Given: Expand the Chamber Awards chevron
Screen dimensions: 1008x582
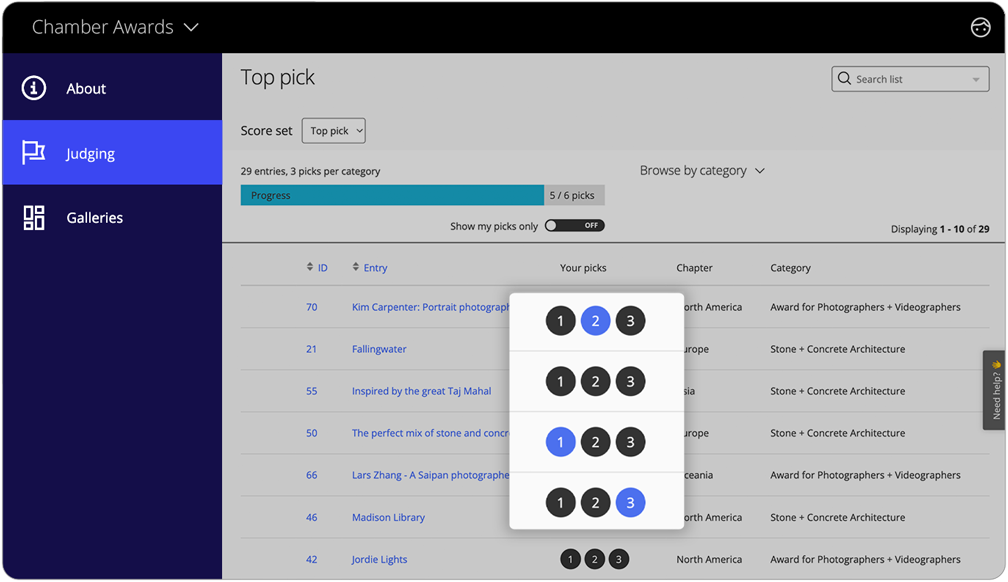Looking at the screenshot, I should coord(189,28).
